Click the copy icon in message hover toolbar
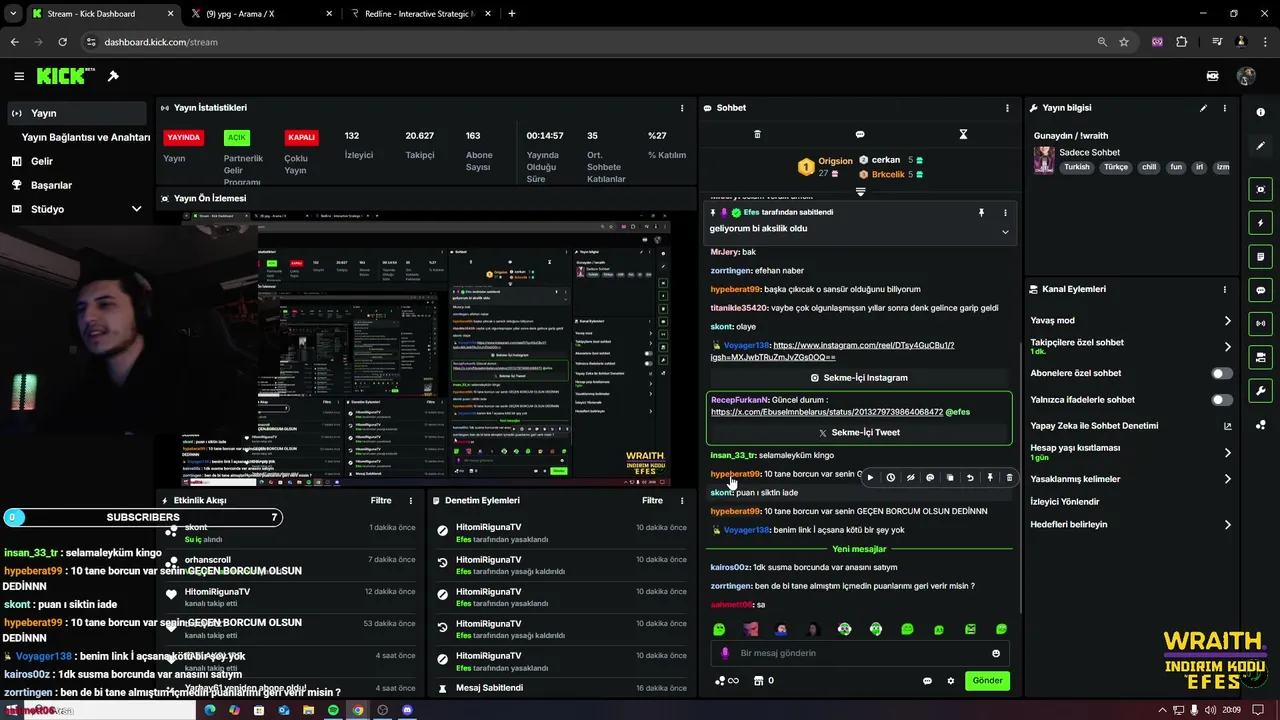The height and width of the screenshot is (720, 1280). click(950, 478)
